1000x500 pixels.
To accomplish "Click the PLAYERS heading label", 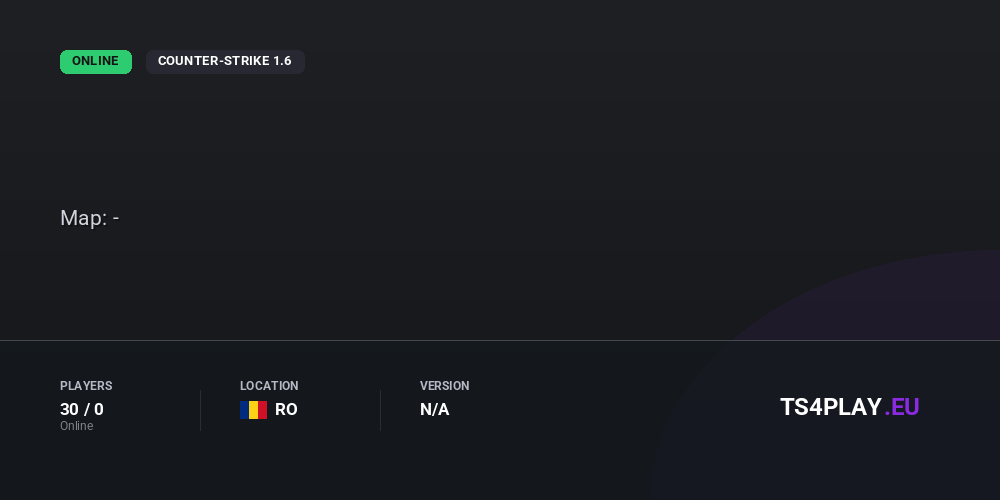I will point(86,386).
